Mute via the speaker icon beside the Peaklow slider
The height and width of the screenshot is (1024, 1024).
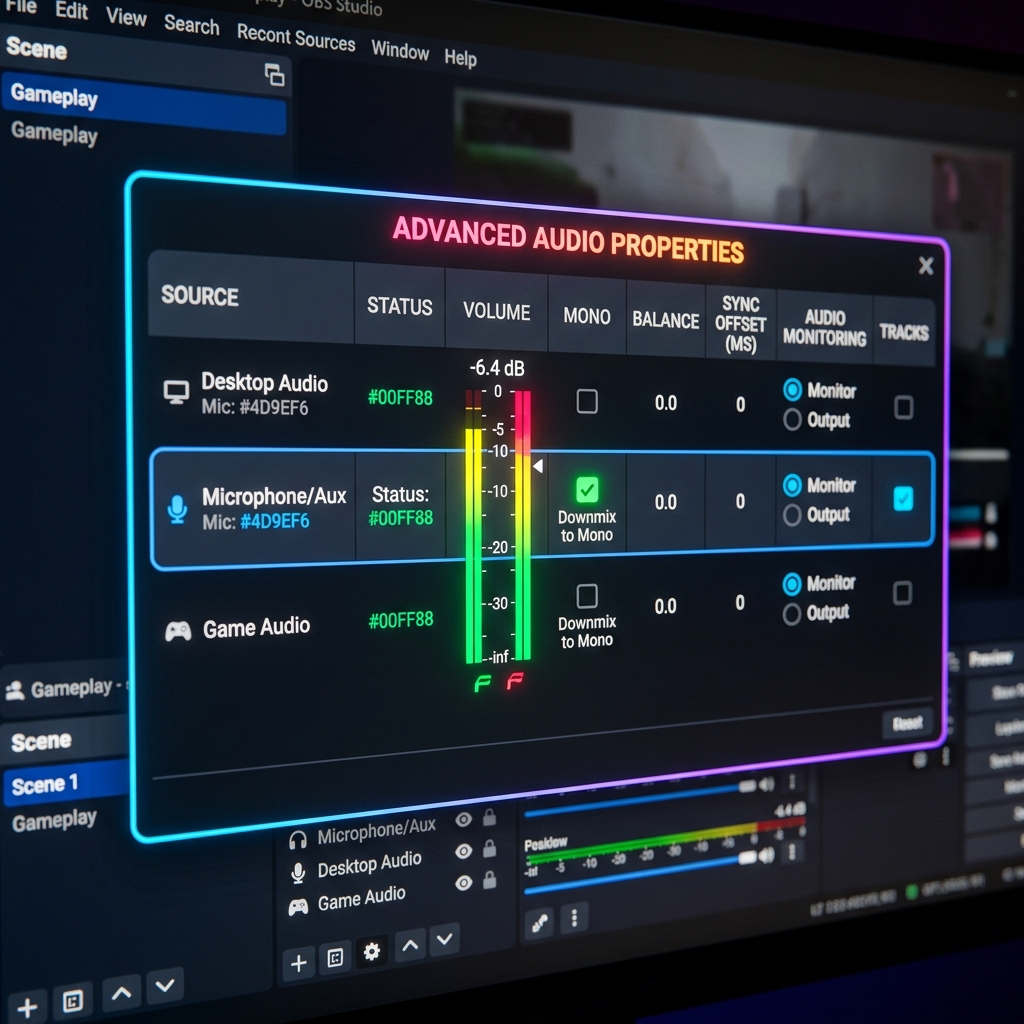pos(767,855)
